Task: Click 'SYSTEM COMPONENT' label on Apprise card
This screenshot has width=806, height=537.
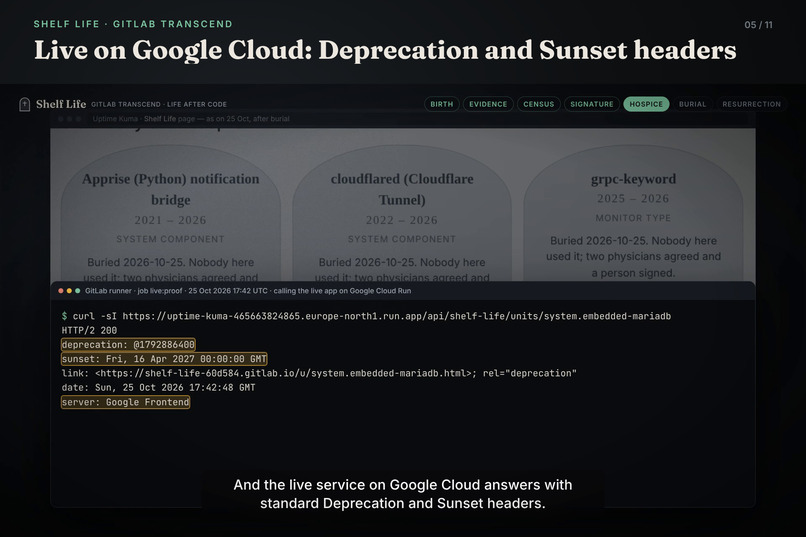Action: [171, 239]
